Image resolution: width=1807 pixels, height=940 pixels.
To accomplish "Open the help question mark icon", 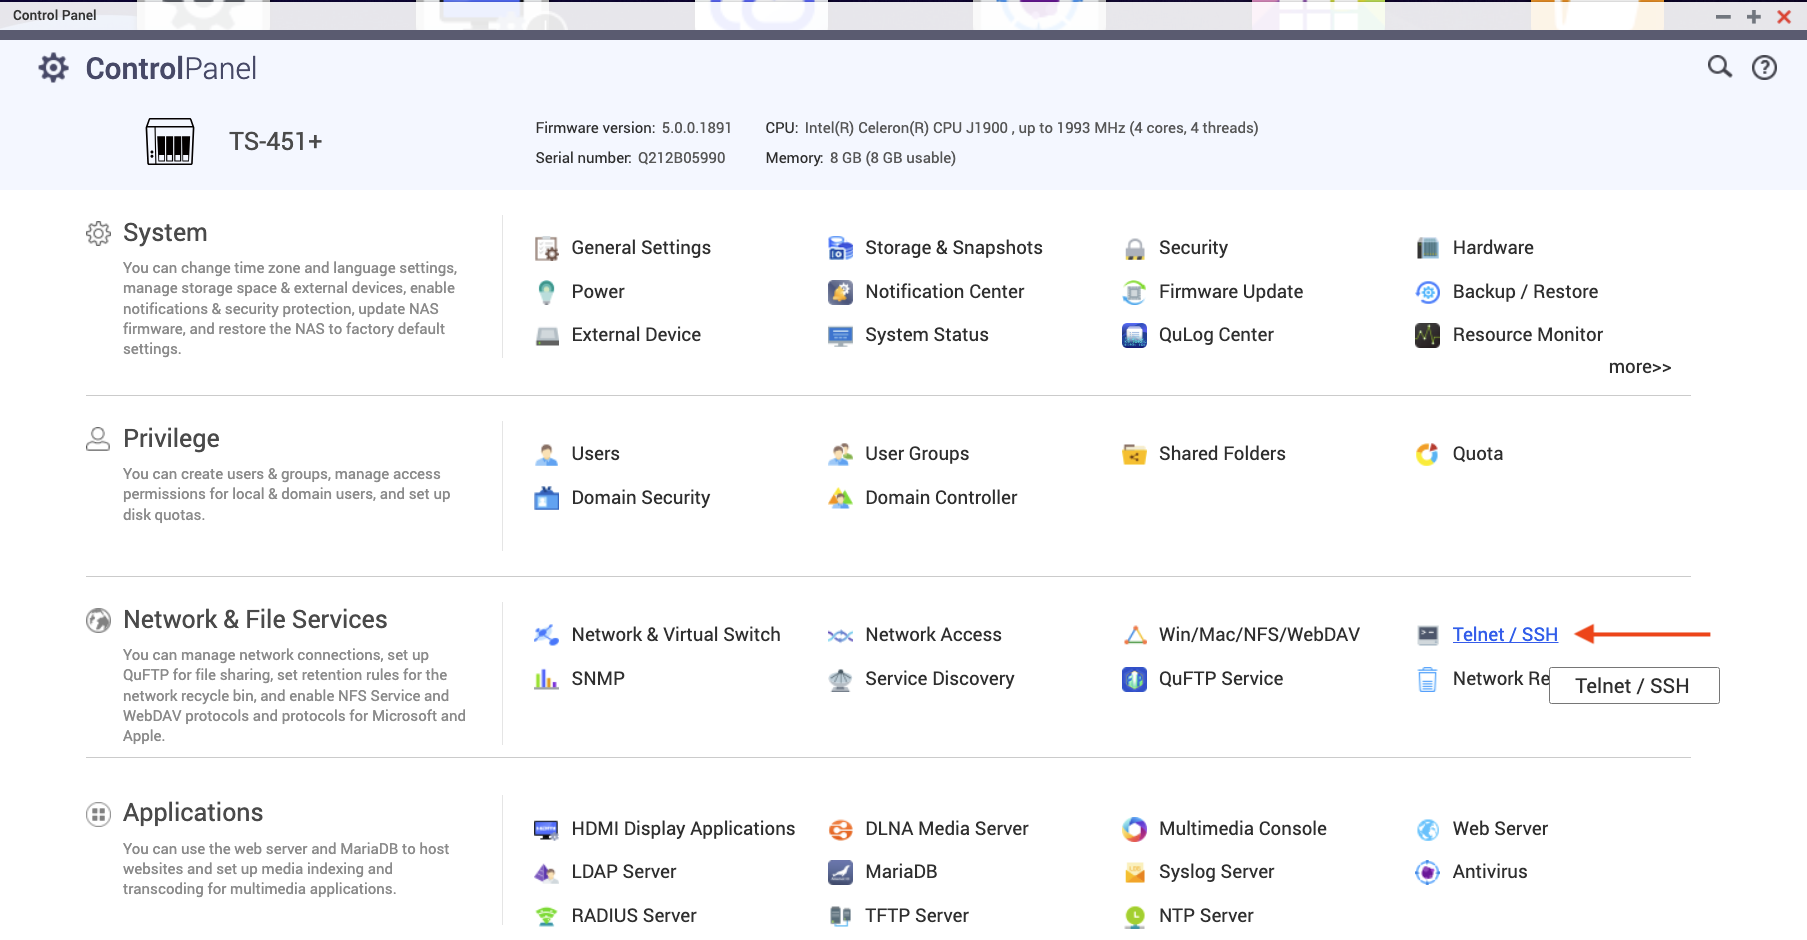I will 1764,67.
